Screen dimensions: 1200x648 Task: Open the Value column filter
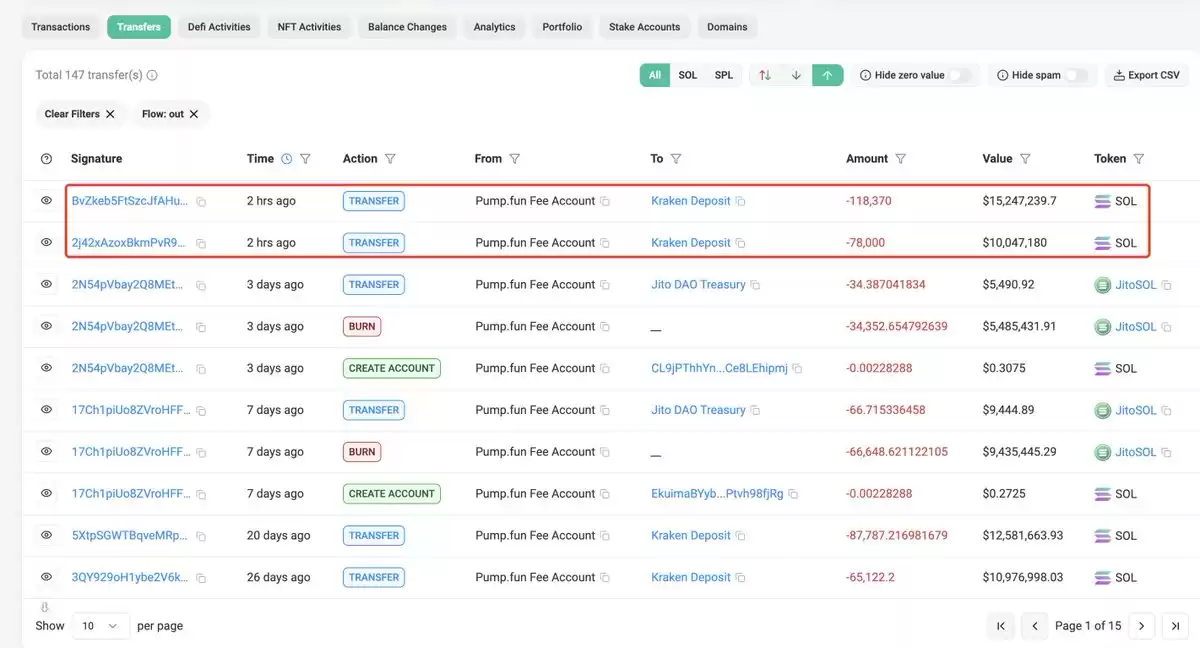coord(1025,159)
